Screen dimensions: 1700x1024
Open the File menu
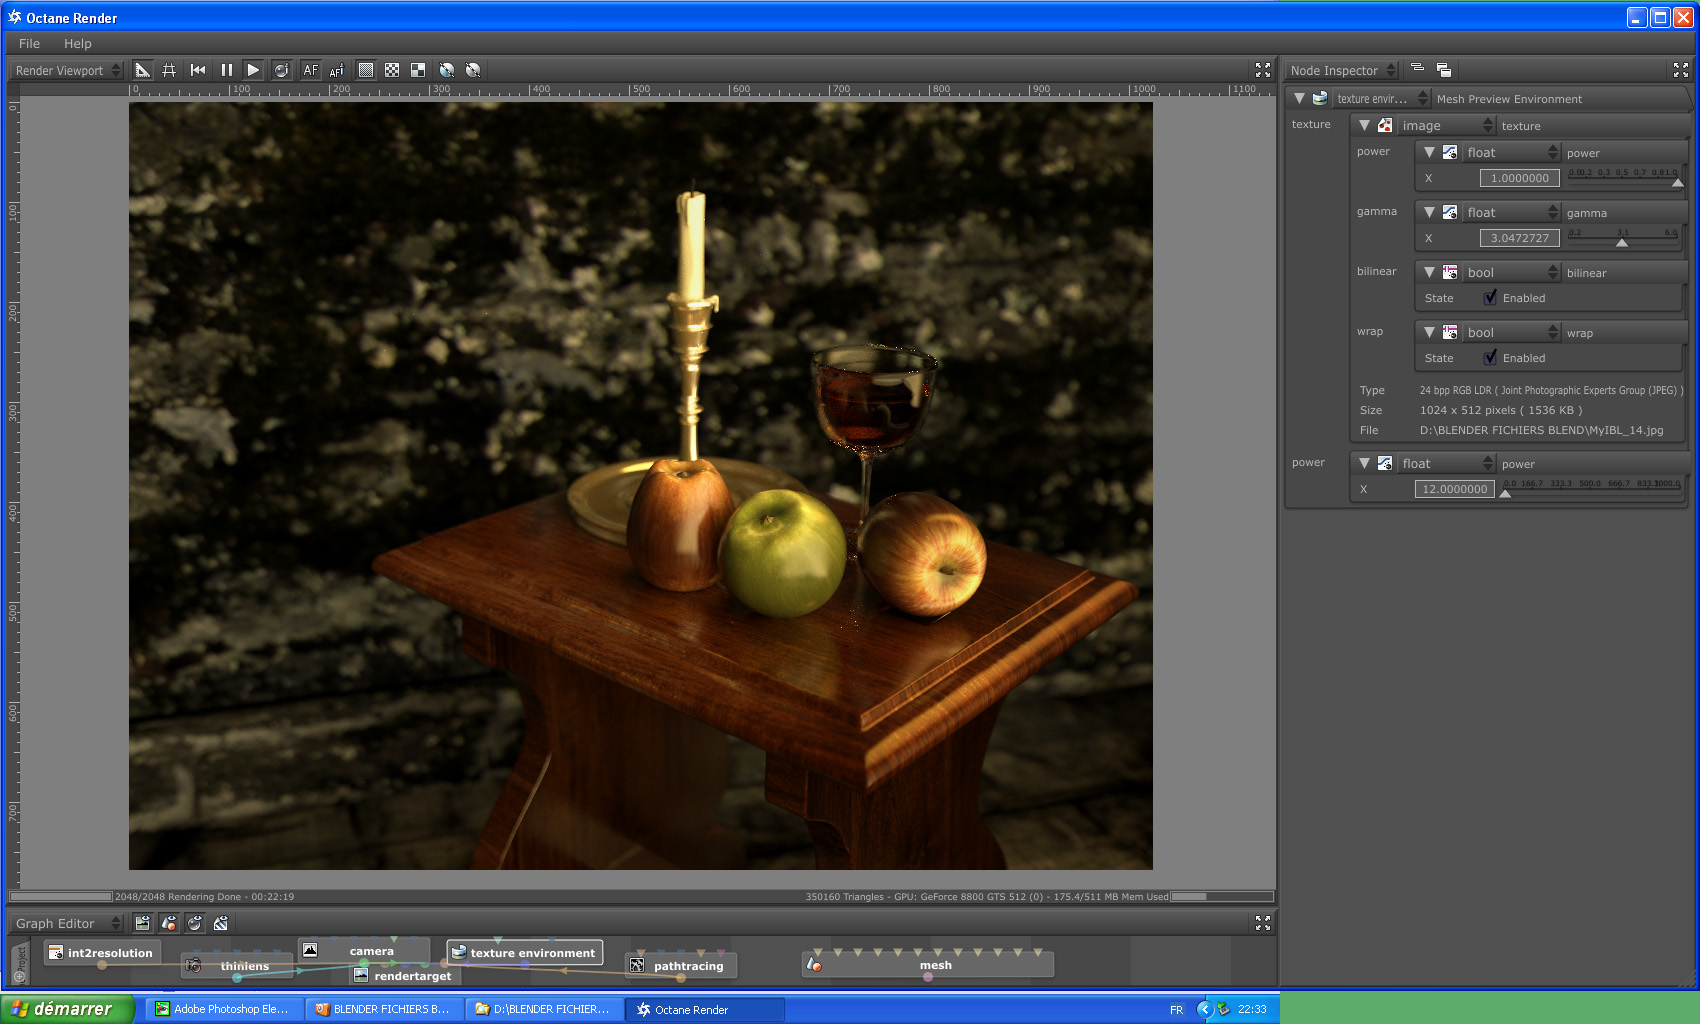[x=29, y=43]
